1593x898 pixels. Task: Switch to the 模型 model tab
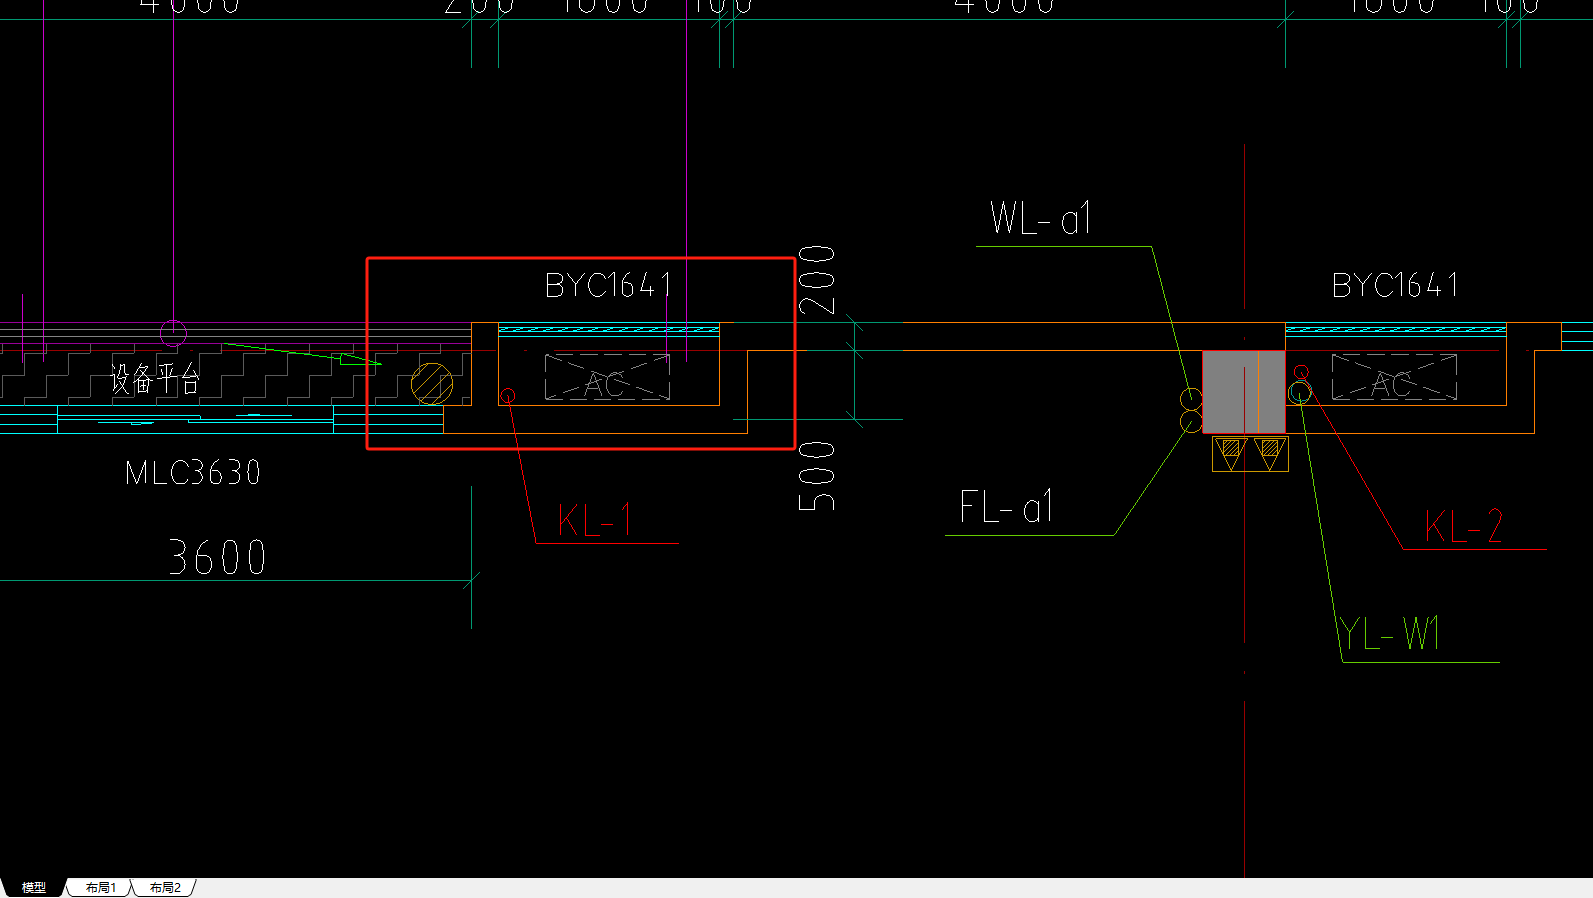pyautogui.click(x=34, y=887)
